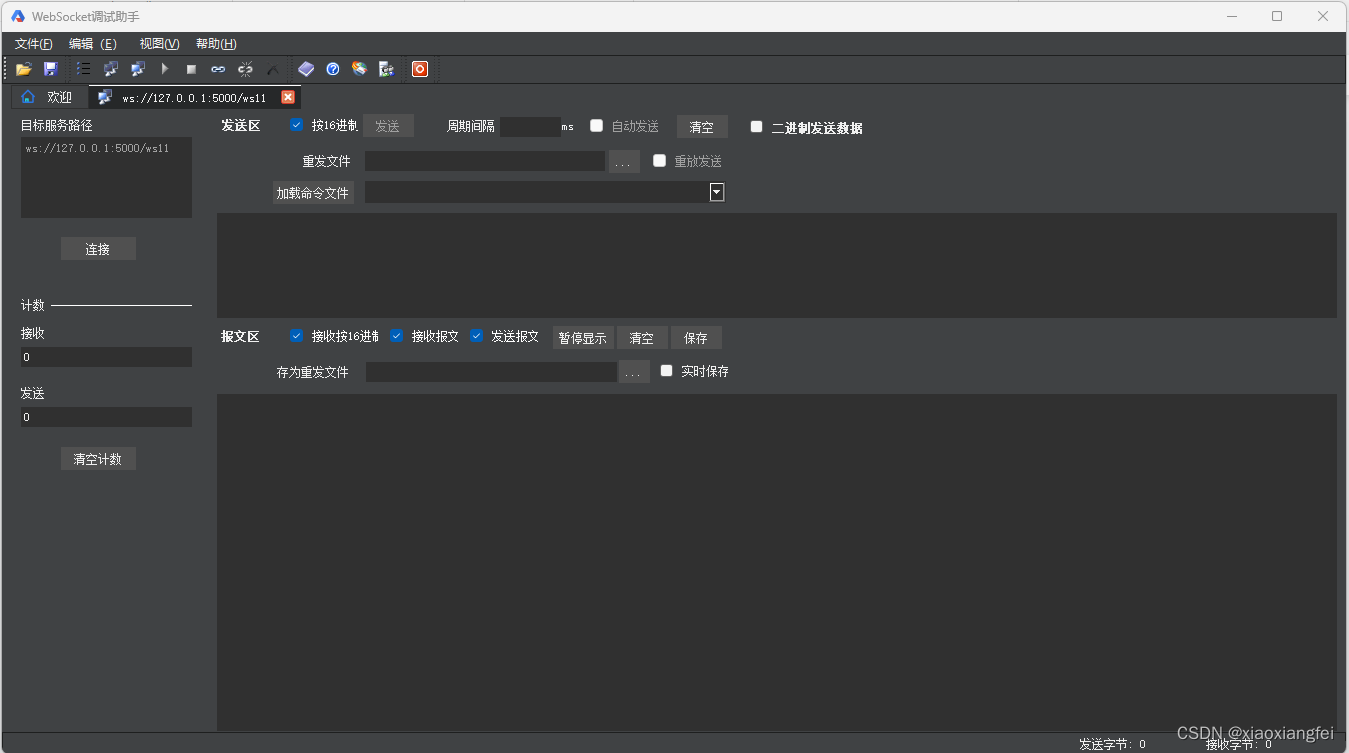The width and height of the screenshot is (1349, 753).
Task: Uncheck the 按16进制 checkbox
Action: point(296,124)
